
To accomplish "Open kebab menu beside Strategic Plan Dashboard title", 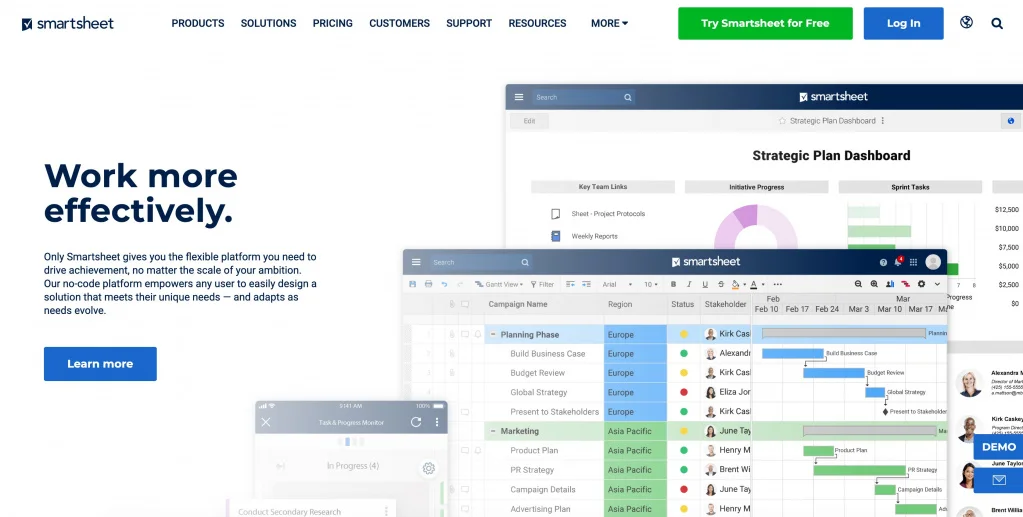I will [x=883, y=121].
